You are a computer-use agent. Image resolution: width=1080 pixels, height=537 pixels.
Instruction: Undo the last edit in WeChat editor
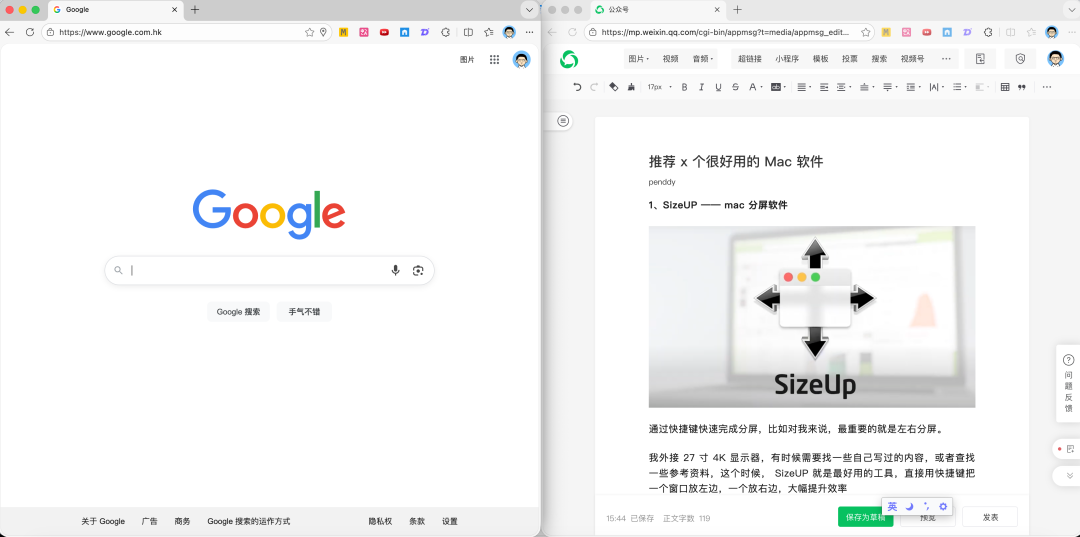(577, 87)
